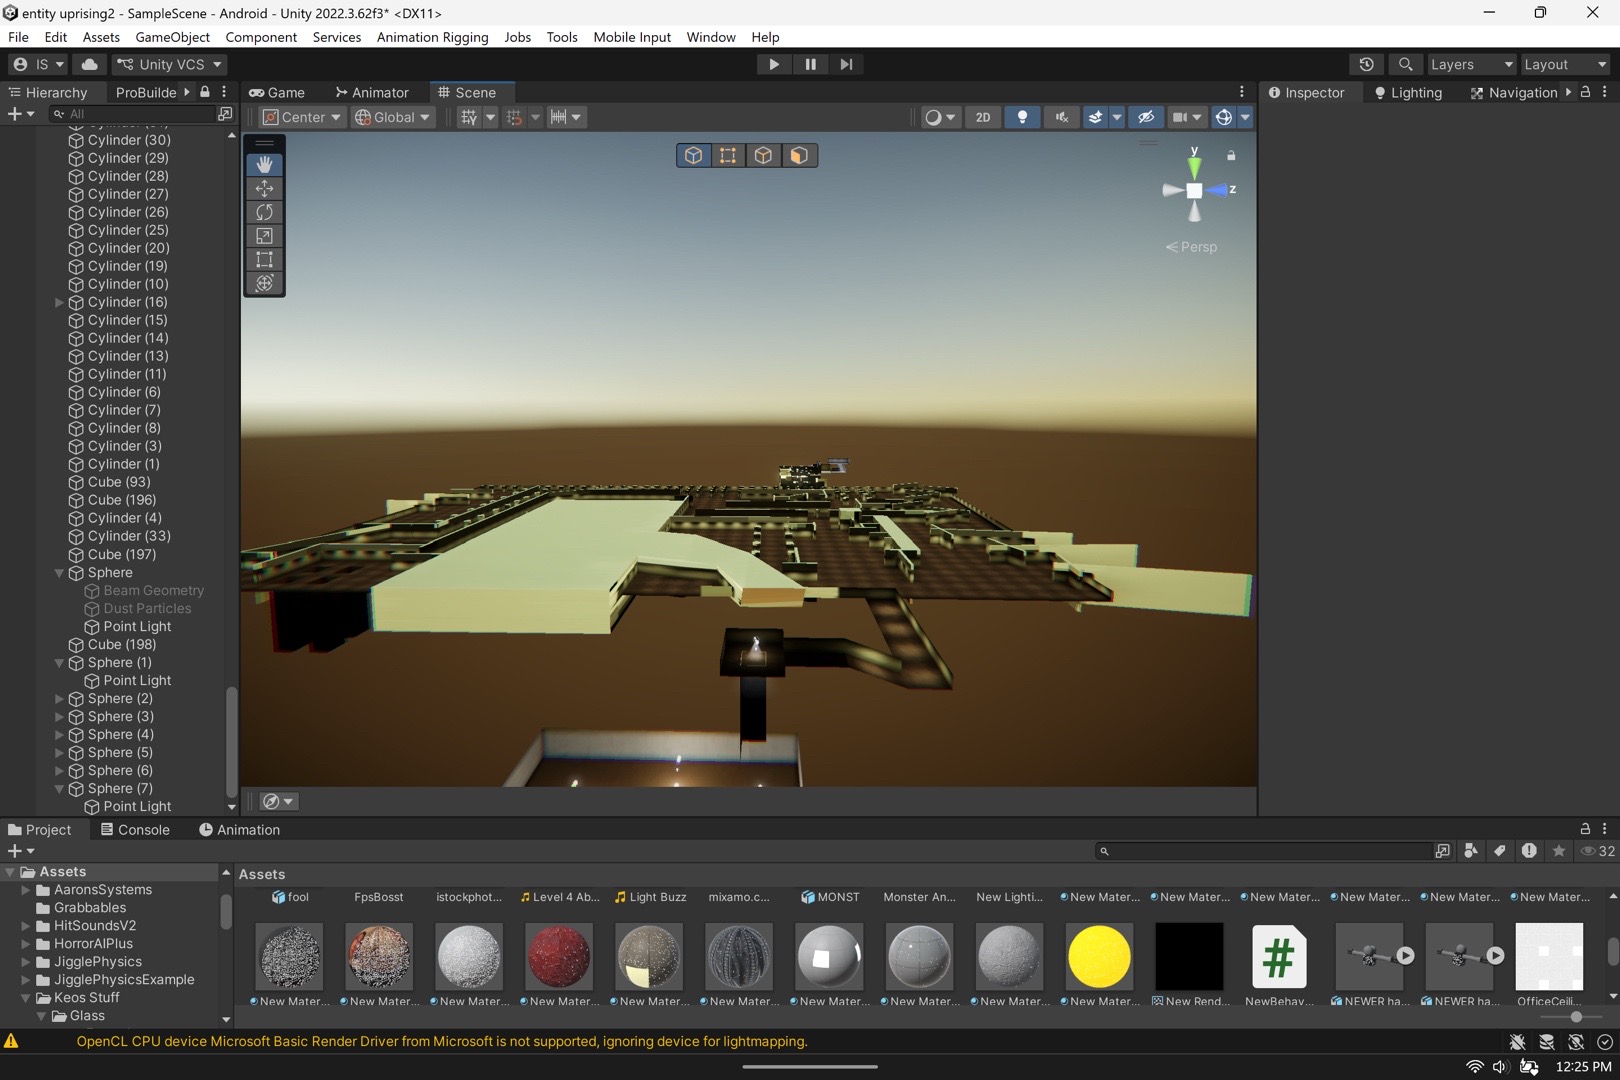The height and width of the screenshot is (1080, 1620).
Task: Click the Persp projection label
Action: click(x=1192, y=247)
